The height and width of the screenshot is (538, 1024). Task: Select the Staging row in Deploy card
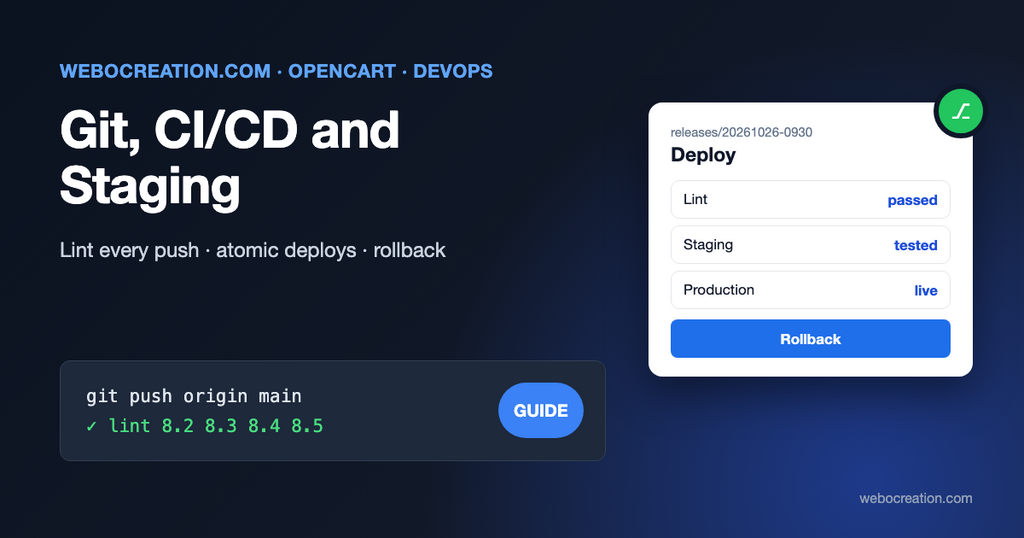(810, 245)
